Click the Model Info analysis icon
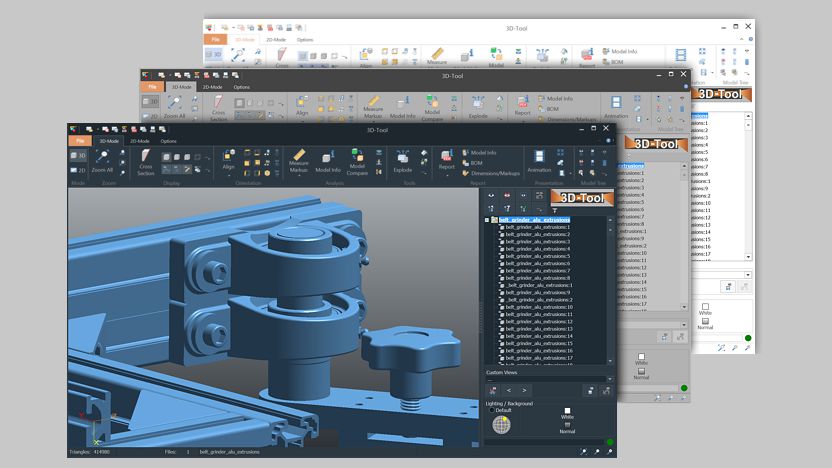Viewport: 832px width, 468px height. 328,161
